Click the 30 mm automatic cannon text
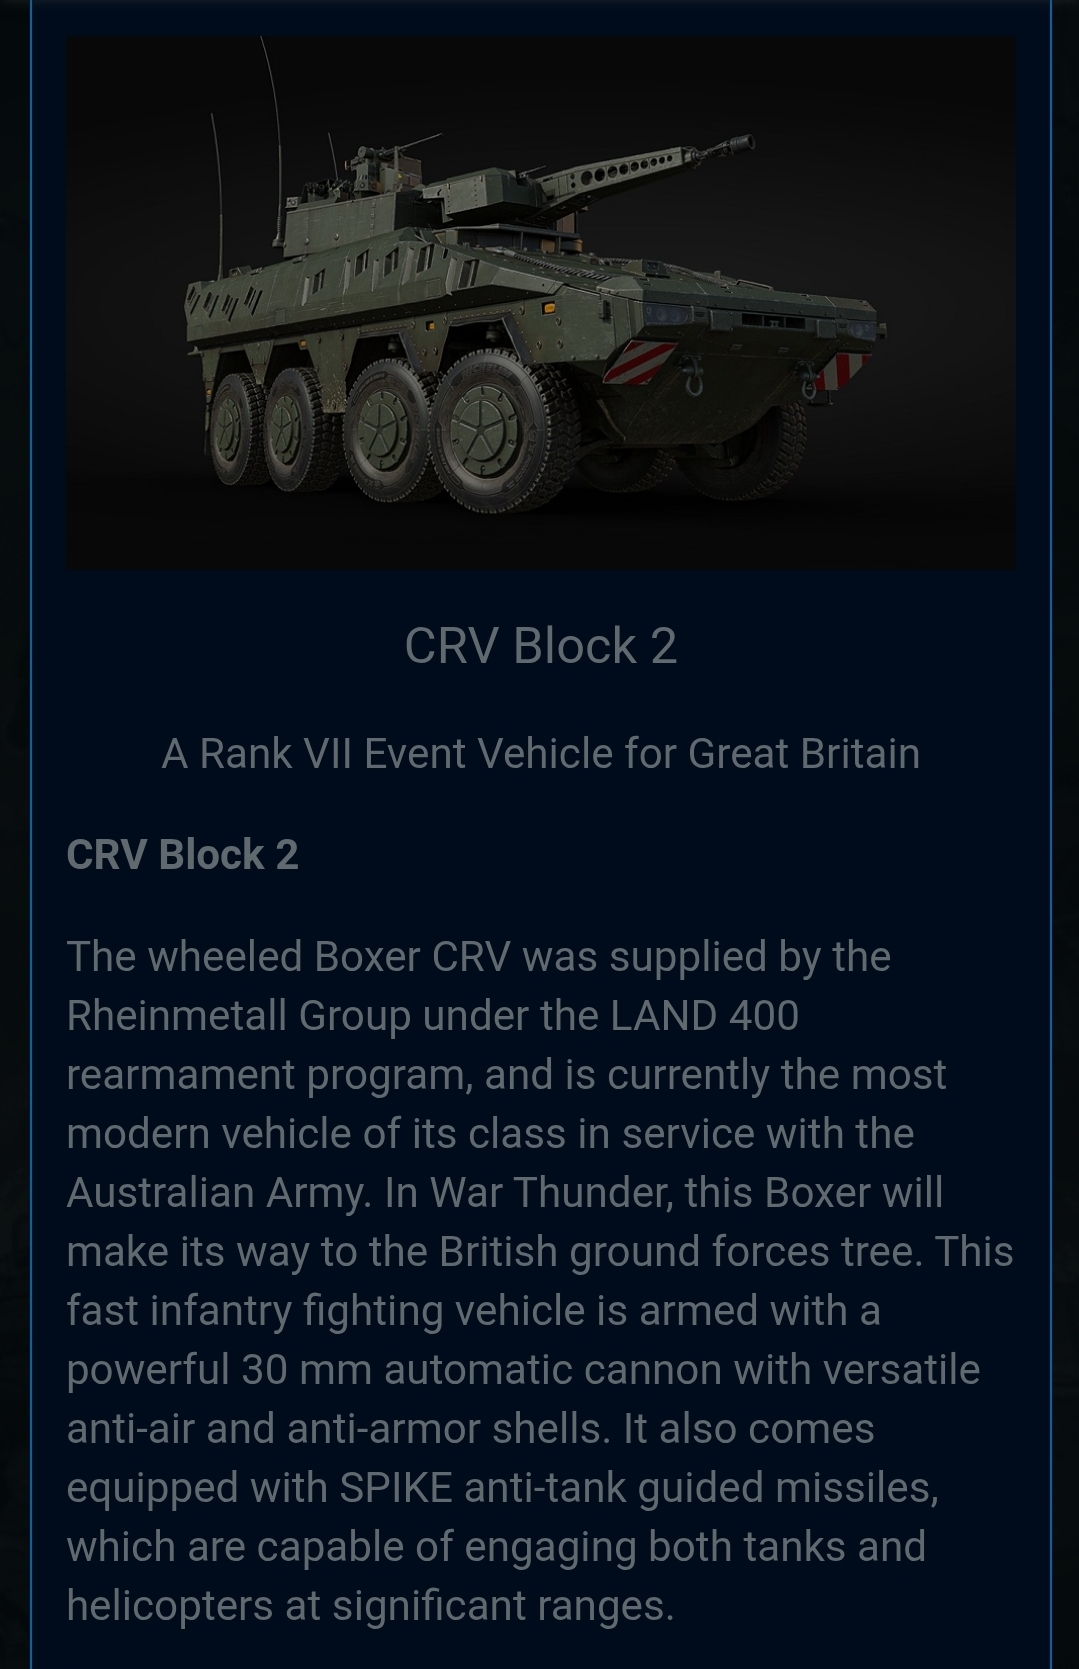The height and width of the screenshot is (1669, 1079). tap(481, 1370)
